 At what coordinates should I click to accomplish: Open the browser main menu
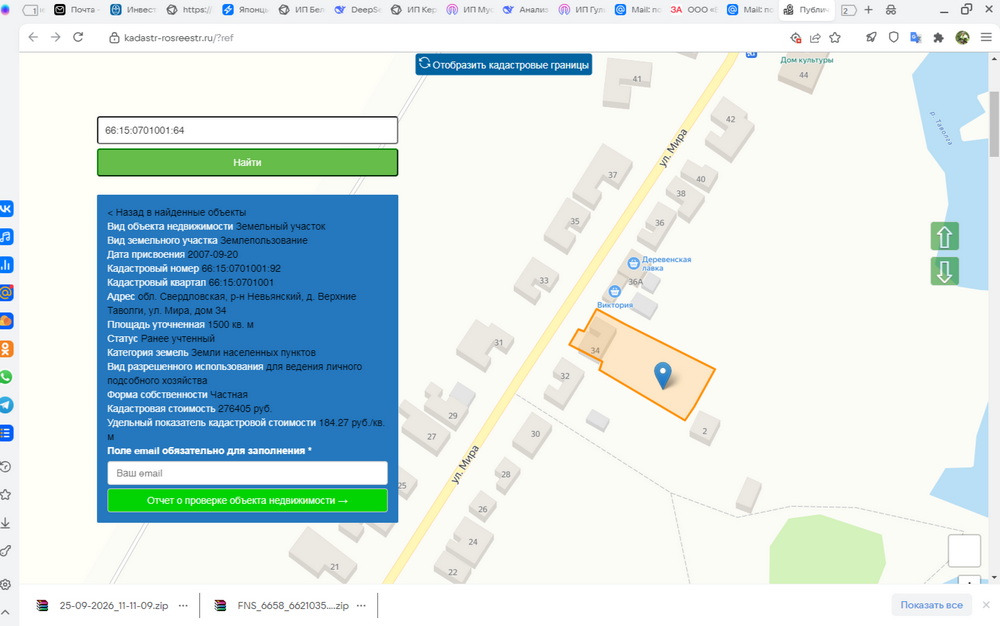tap(986, 38)
